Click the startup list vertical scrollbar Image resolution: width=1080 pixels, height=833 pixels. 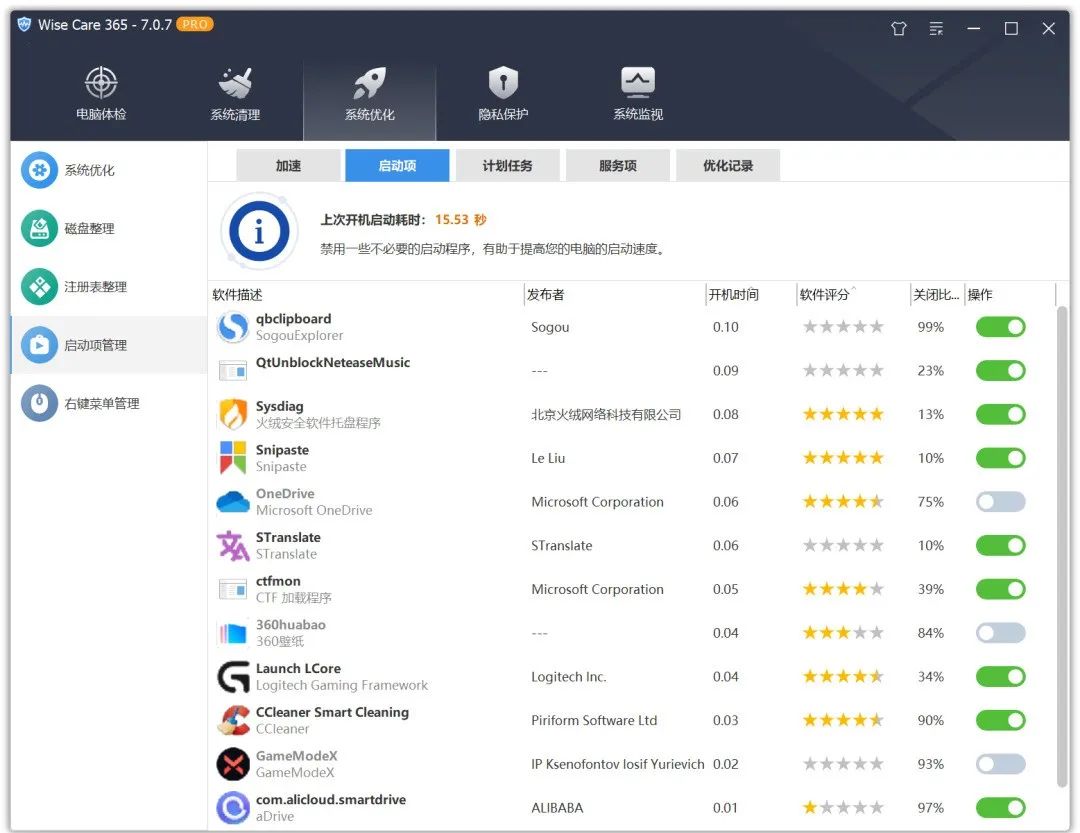click(x=1061, y=546)
